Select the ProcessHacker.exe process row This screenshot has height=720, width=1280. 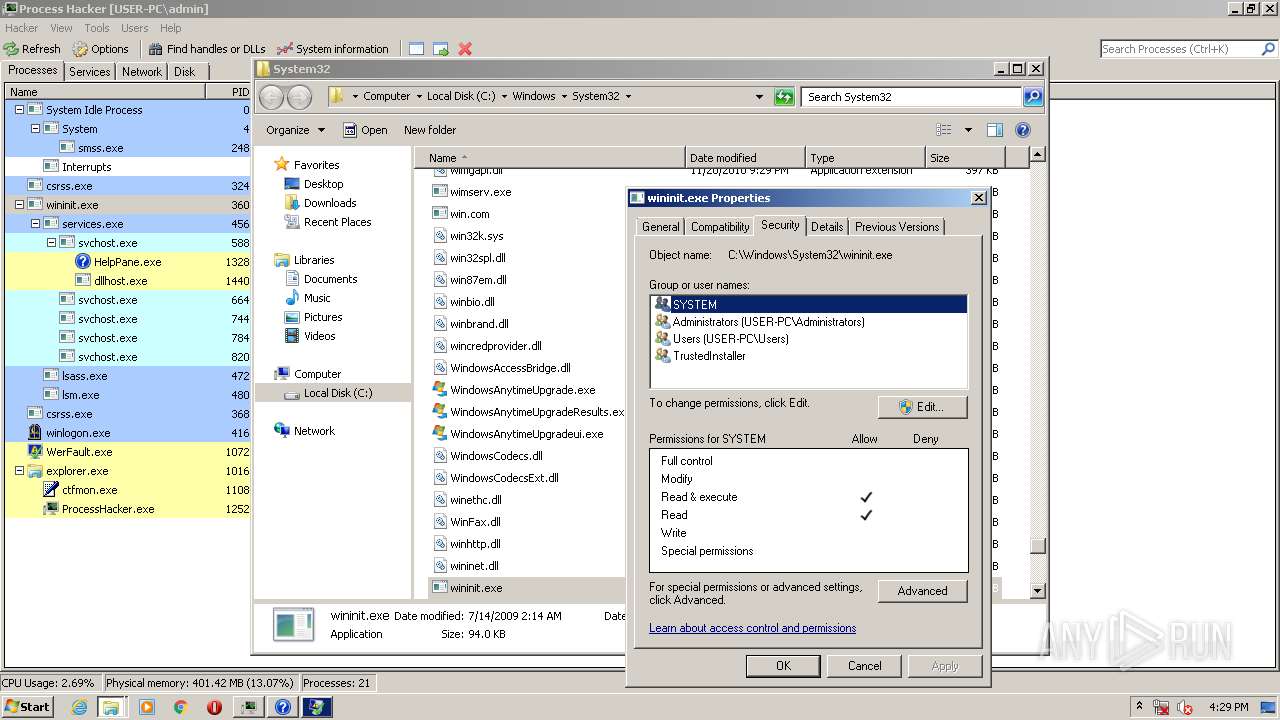point(128,509)
